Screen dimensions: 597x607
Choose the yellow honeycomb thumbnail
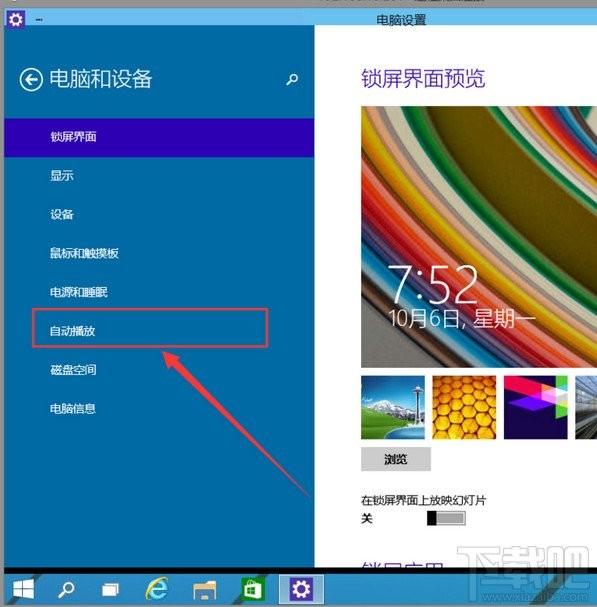[x=464, y=407]
